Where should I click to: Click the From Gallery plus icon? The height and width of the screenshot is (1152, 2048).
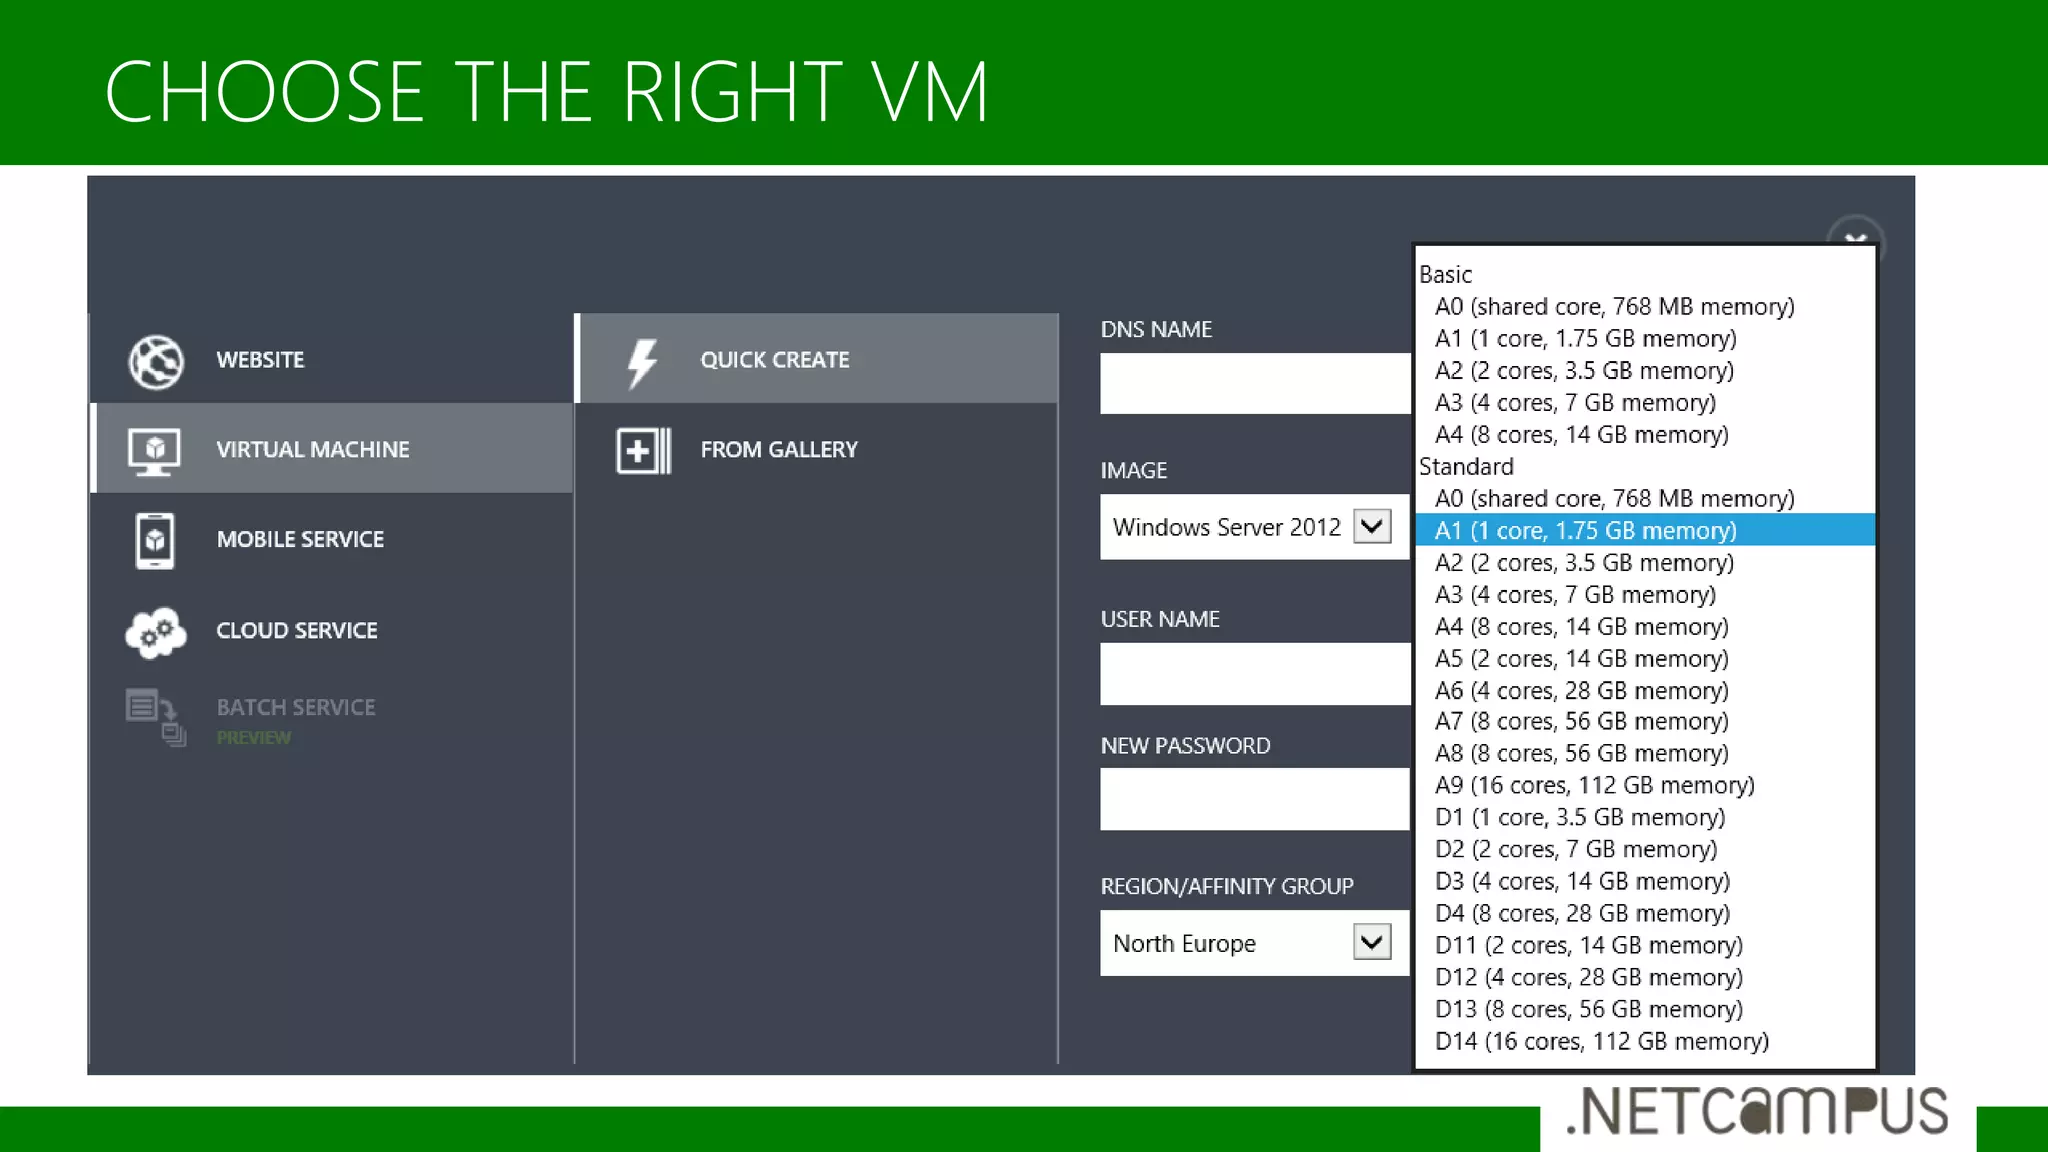click(x=643, y=451)
